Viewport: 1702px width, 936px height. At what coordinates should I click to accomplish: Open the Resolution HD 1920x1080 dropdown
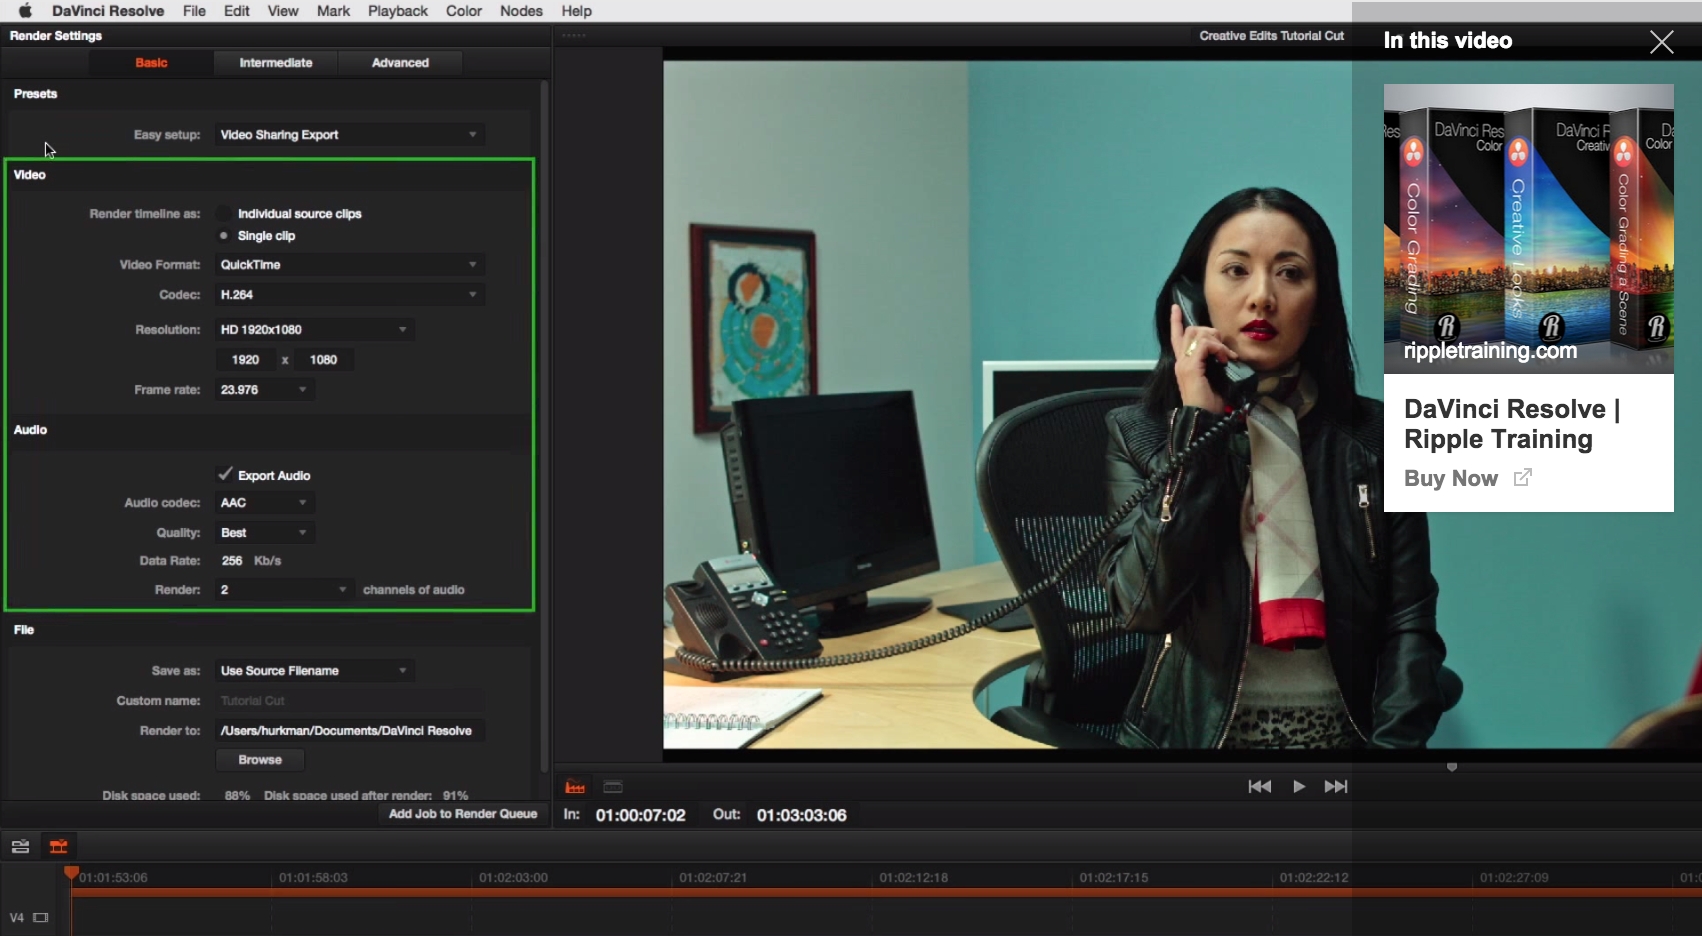[x=314, y=330]
